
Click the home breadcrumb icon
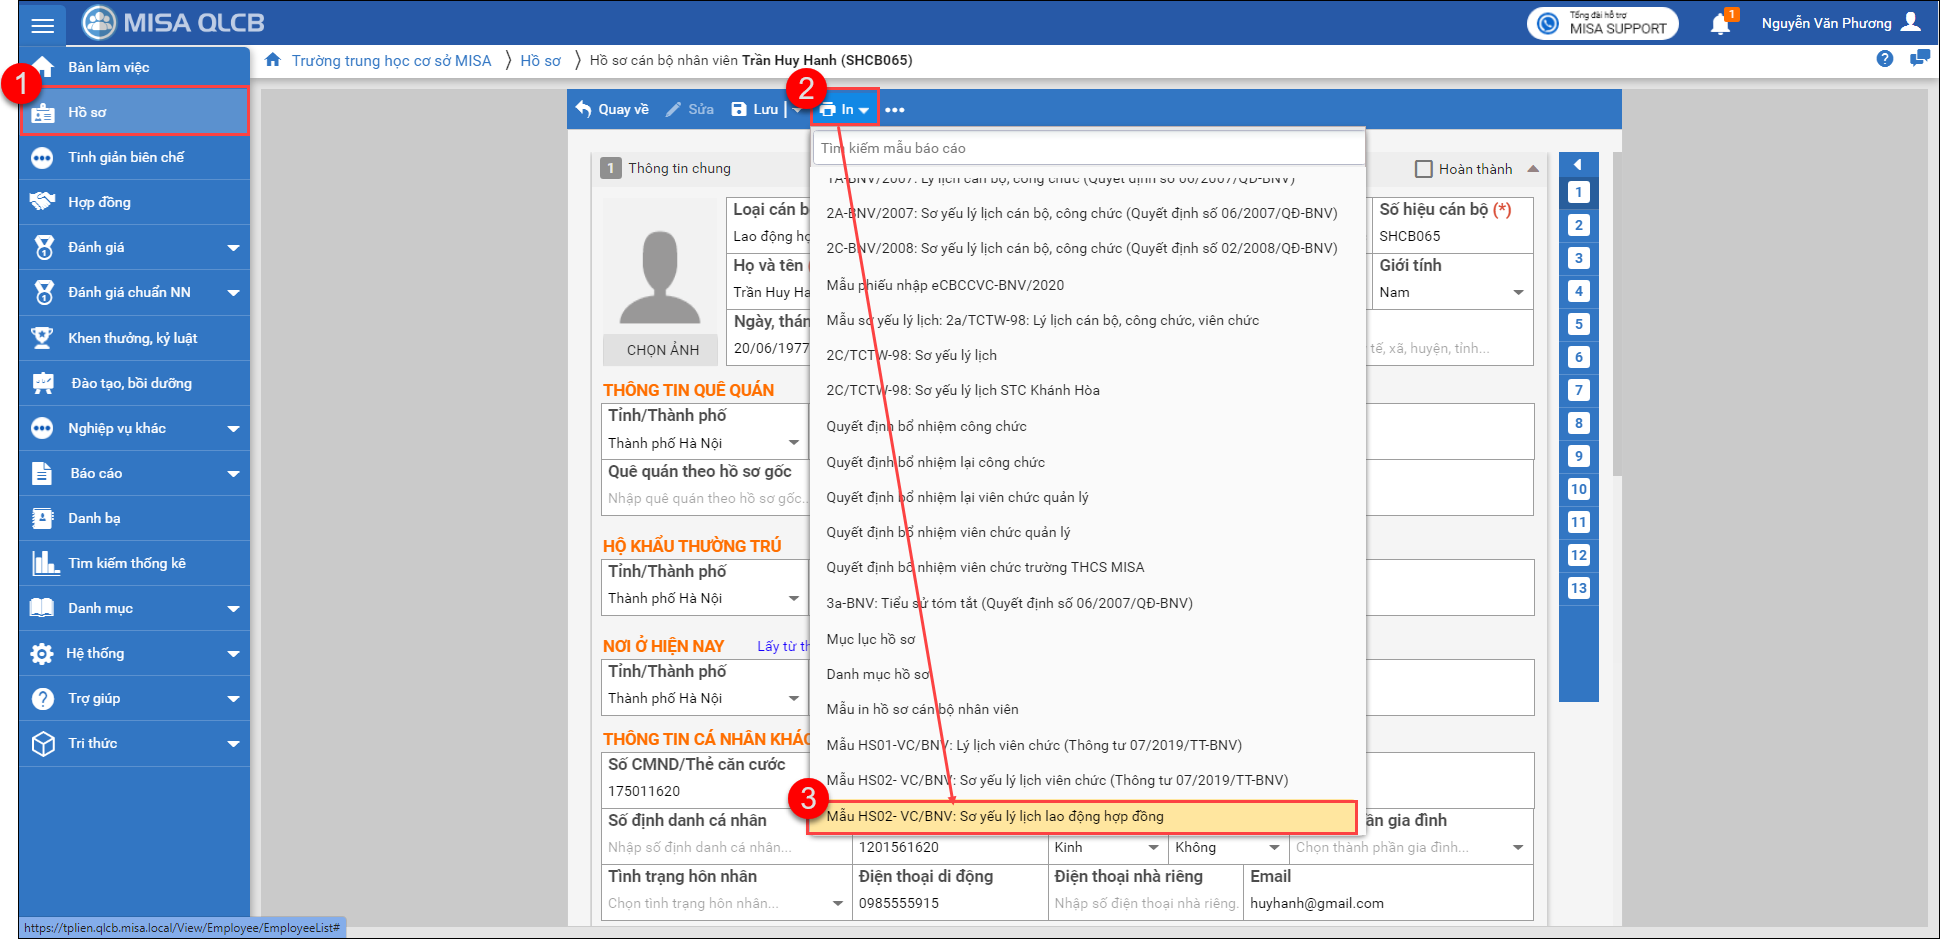coord(273,60)
